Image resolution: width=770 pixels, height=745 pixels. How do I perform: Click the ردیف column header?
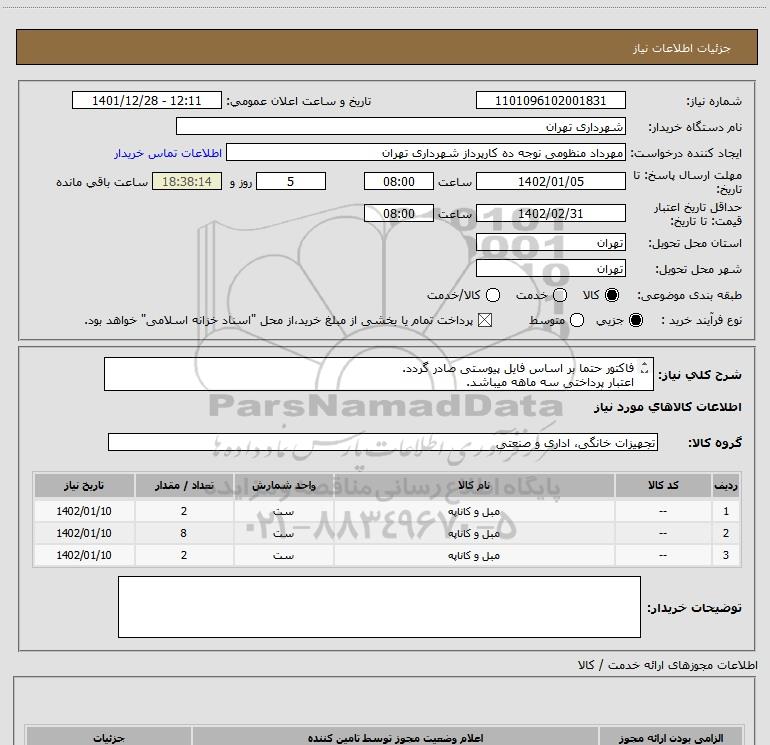click(726, 486)
